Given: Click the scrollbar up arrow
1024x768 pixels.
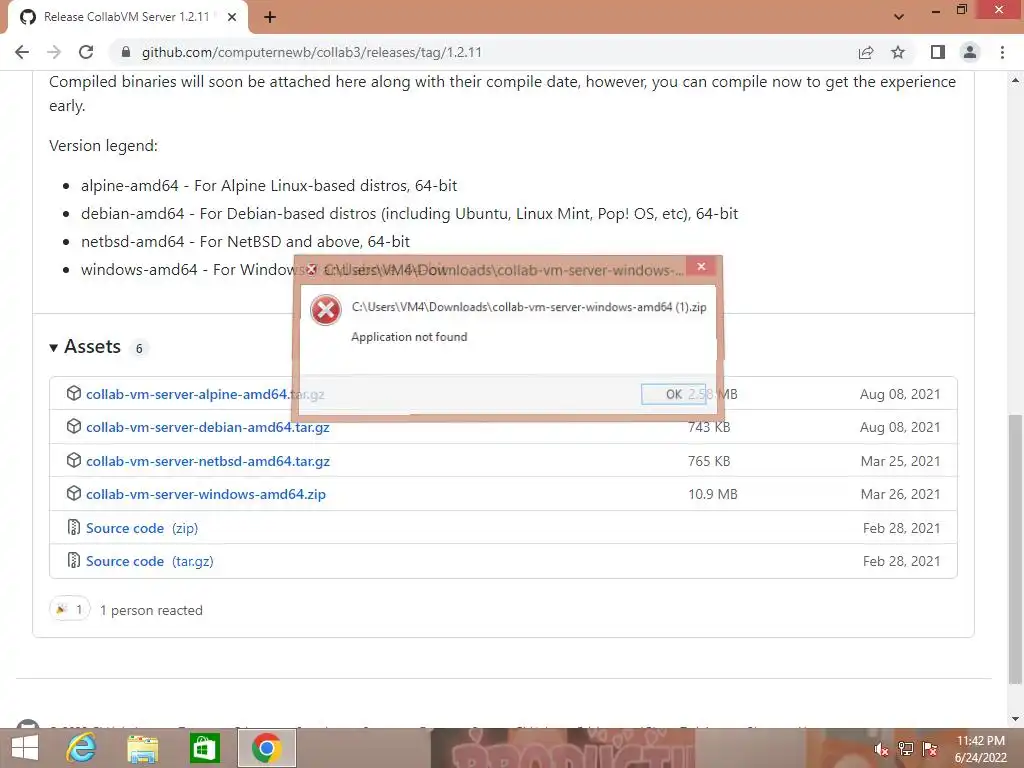Looking at the screenshot, I should pos(1015,80).
